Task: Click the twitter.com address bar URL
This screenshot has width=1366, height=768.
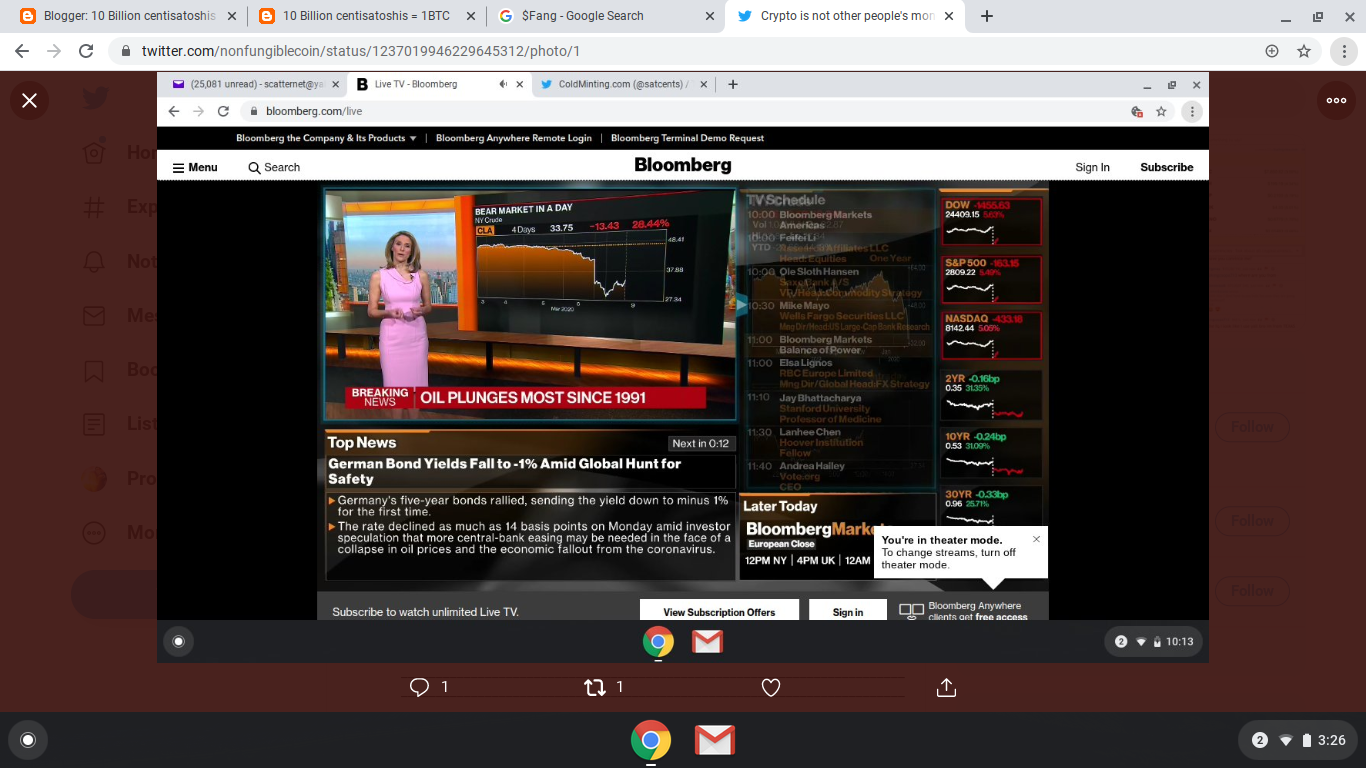Action: (360, 51)
